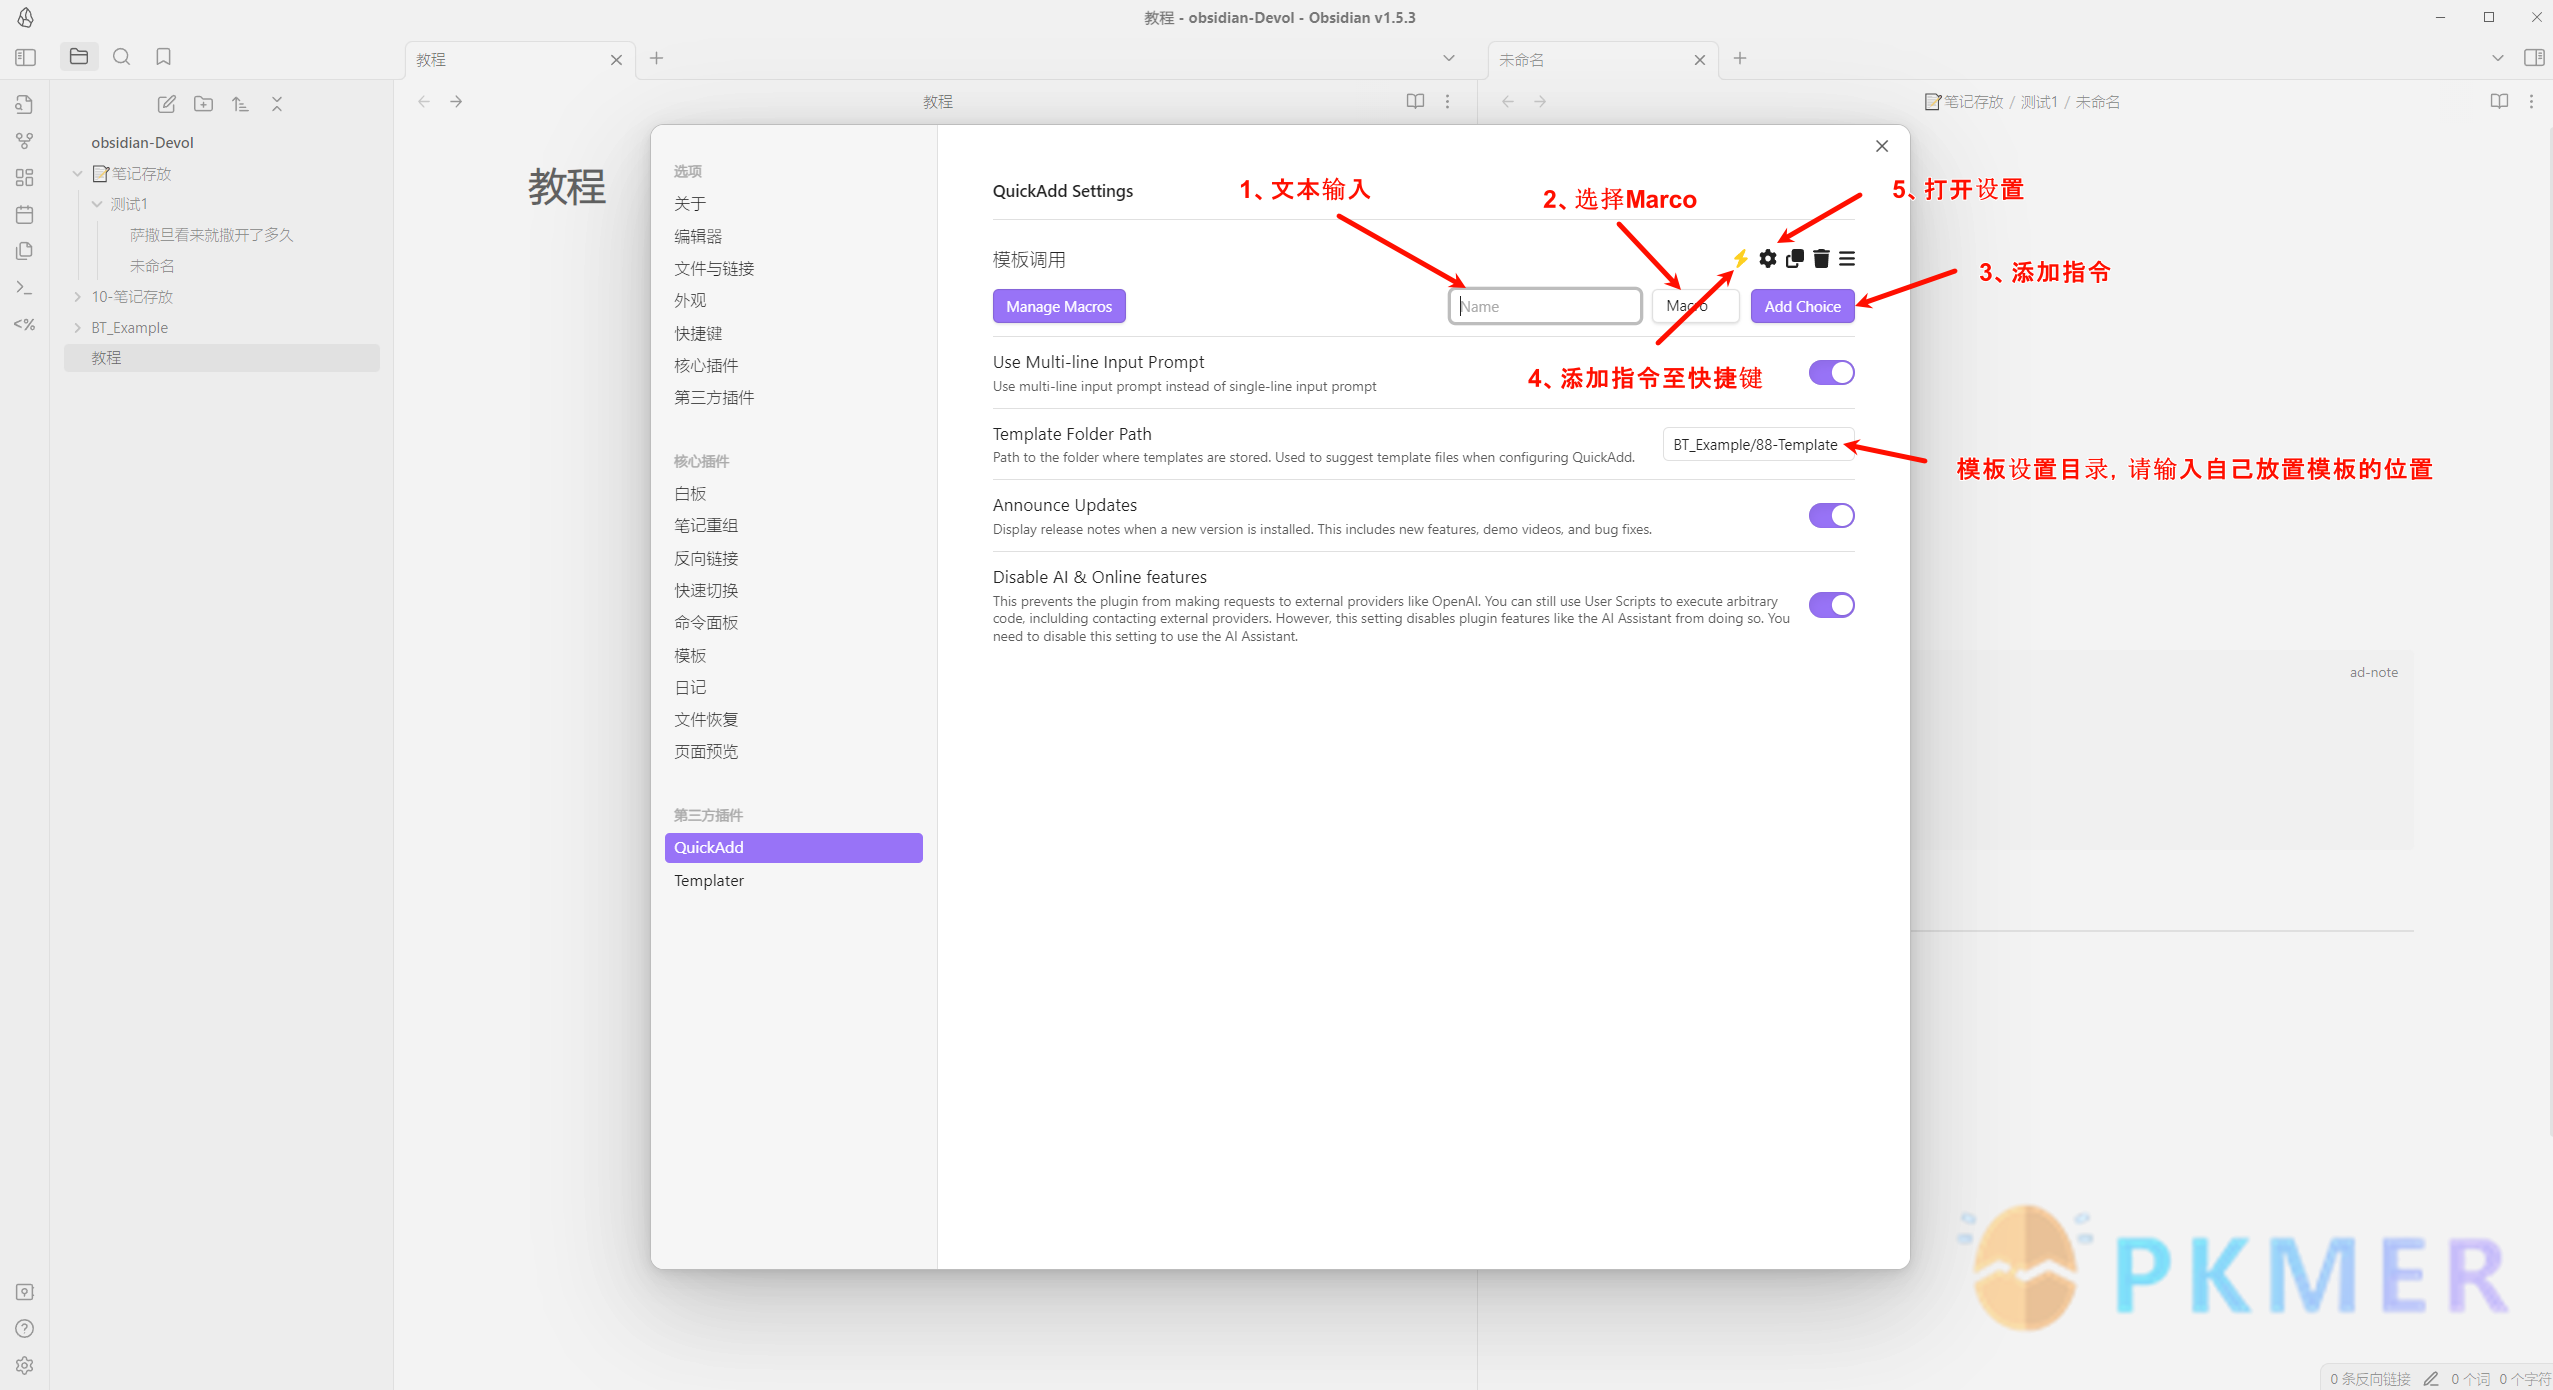2553x1390 pixels.
Task: Click the Name text input field
Action: point(1544,306)
